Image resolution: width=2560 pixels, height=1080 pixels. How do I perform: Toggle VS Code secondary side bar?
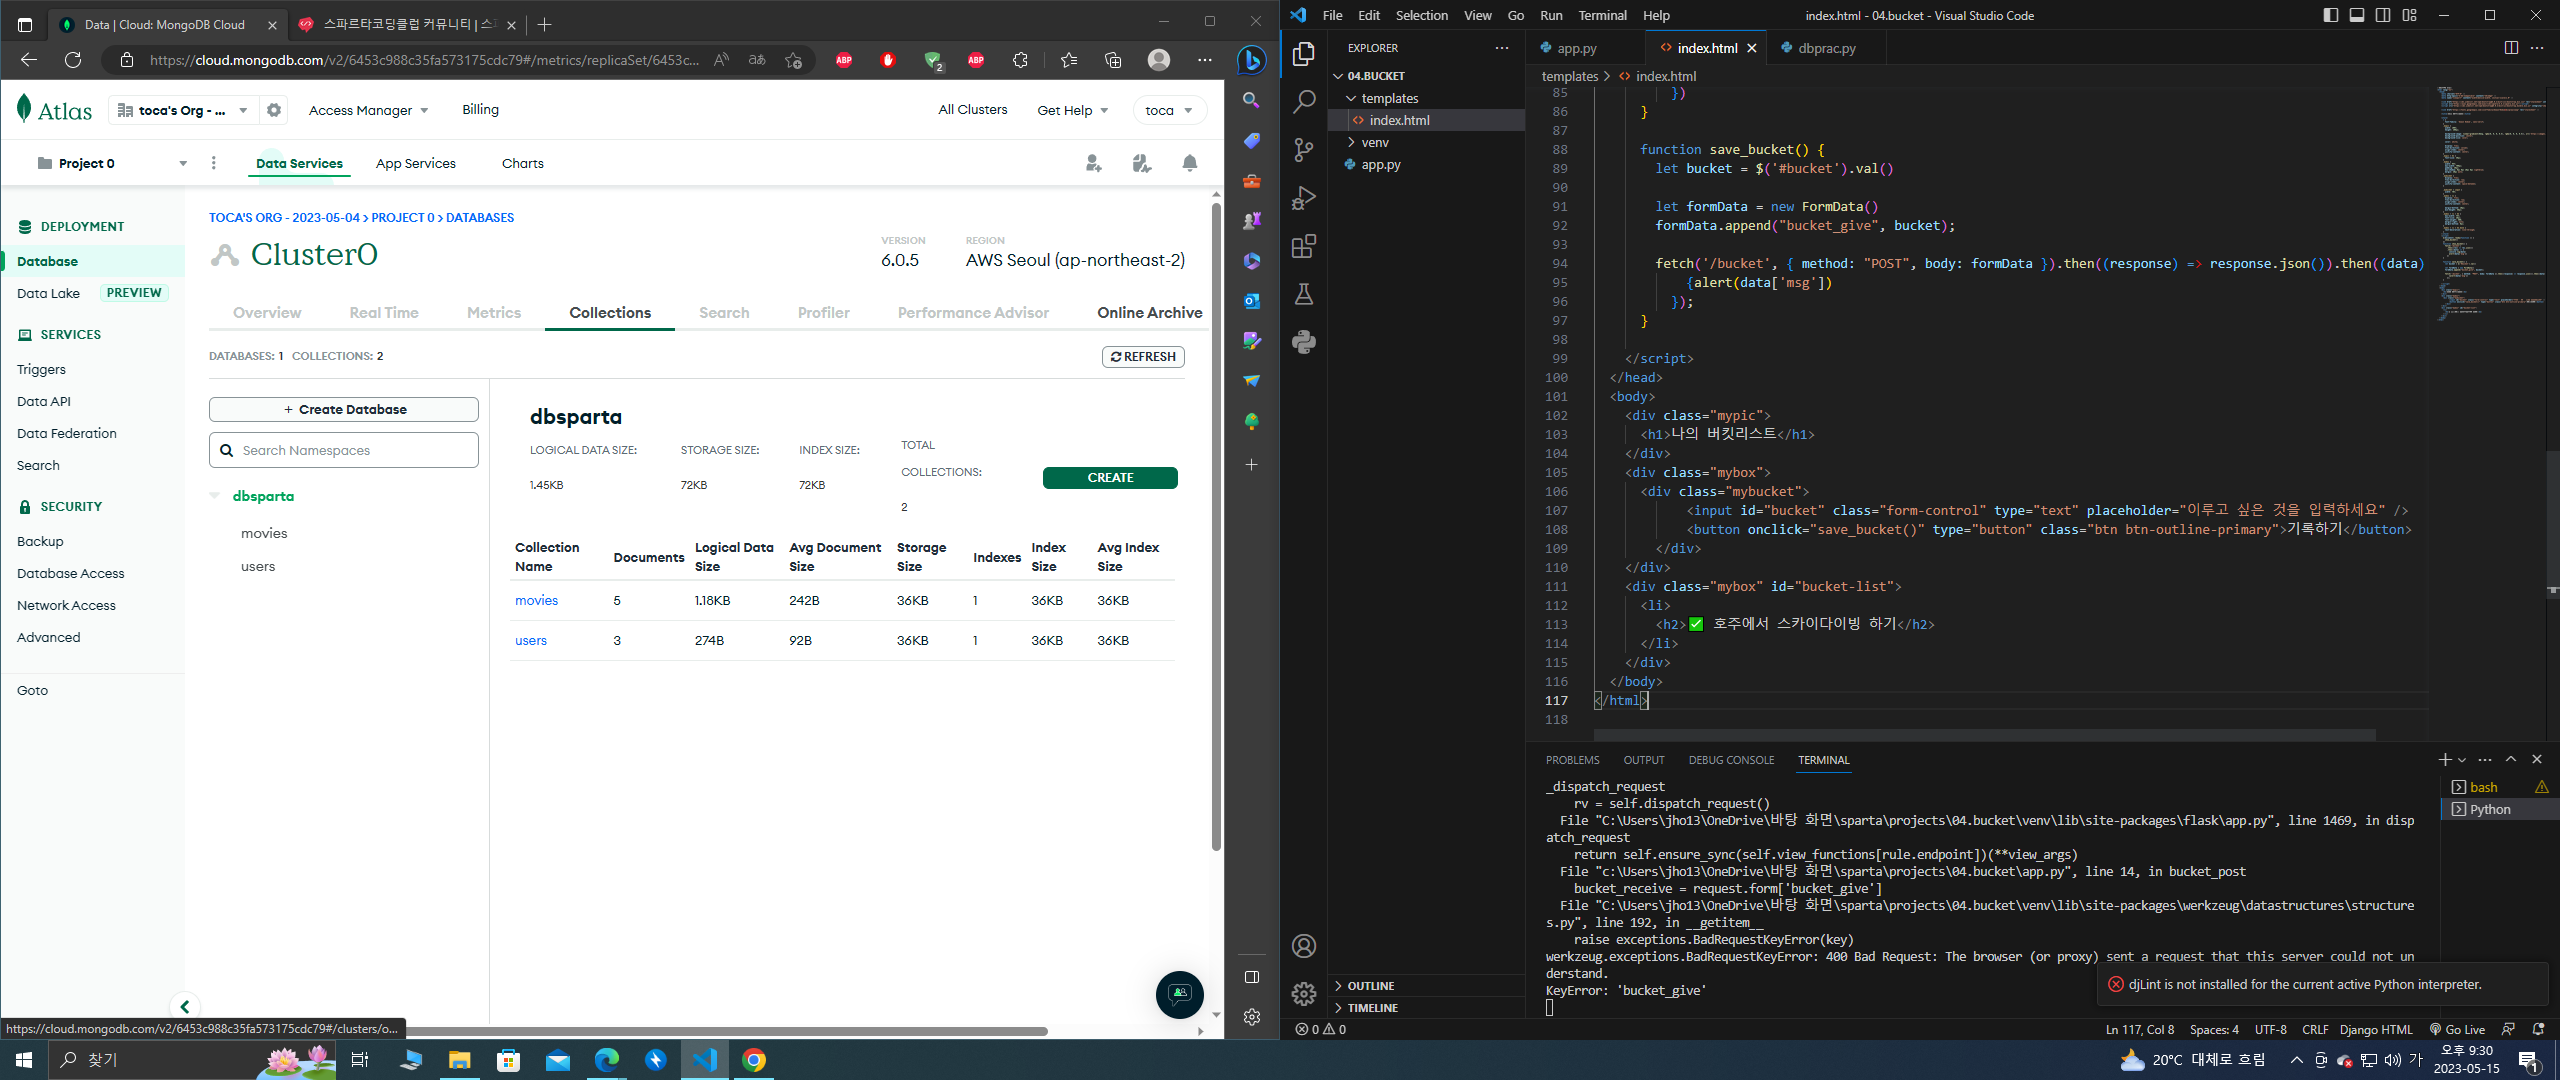click(2383, 15)
